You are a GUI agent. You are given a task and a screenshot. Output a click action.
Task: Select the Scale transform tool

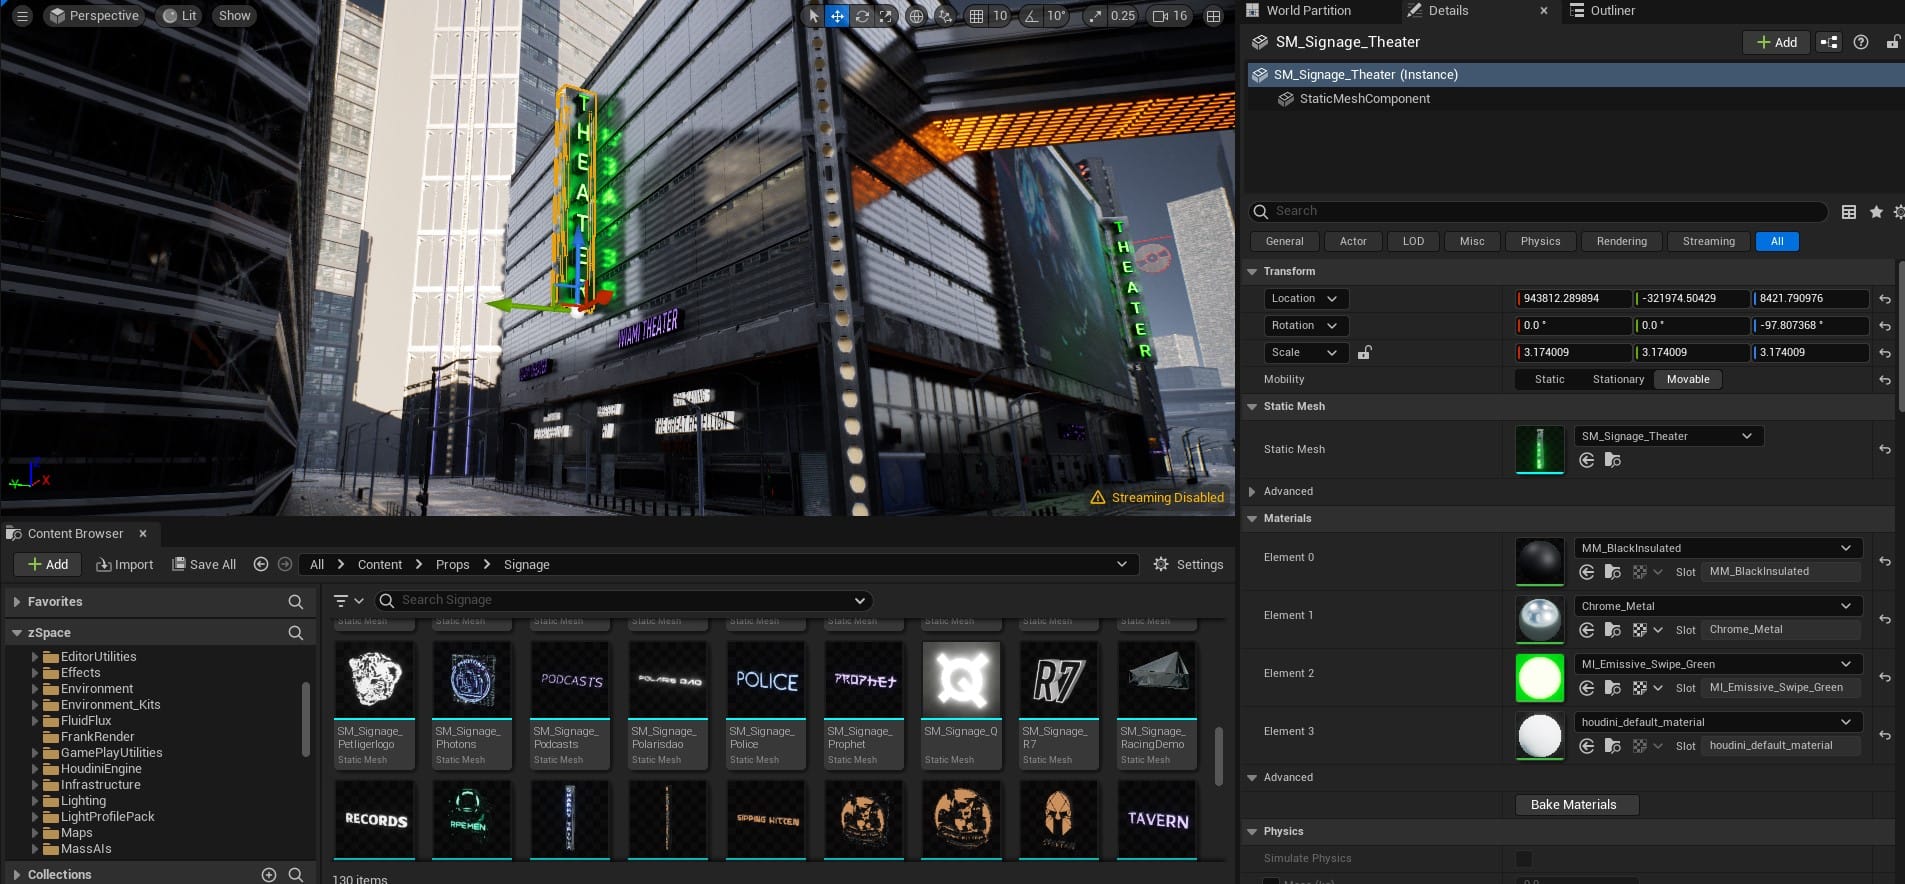coord(886,16)
